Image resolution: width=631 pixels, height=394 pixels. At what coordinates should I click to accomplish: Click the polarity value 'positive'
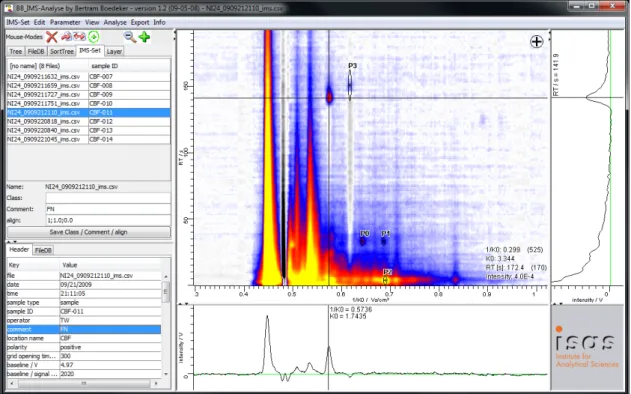point(110,347)
